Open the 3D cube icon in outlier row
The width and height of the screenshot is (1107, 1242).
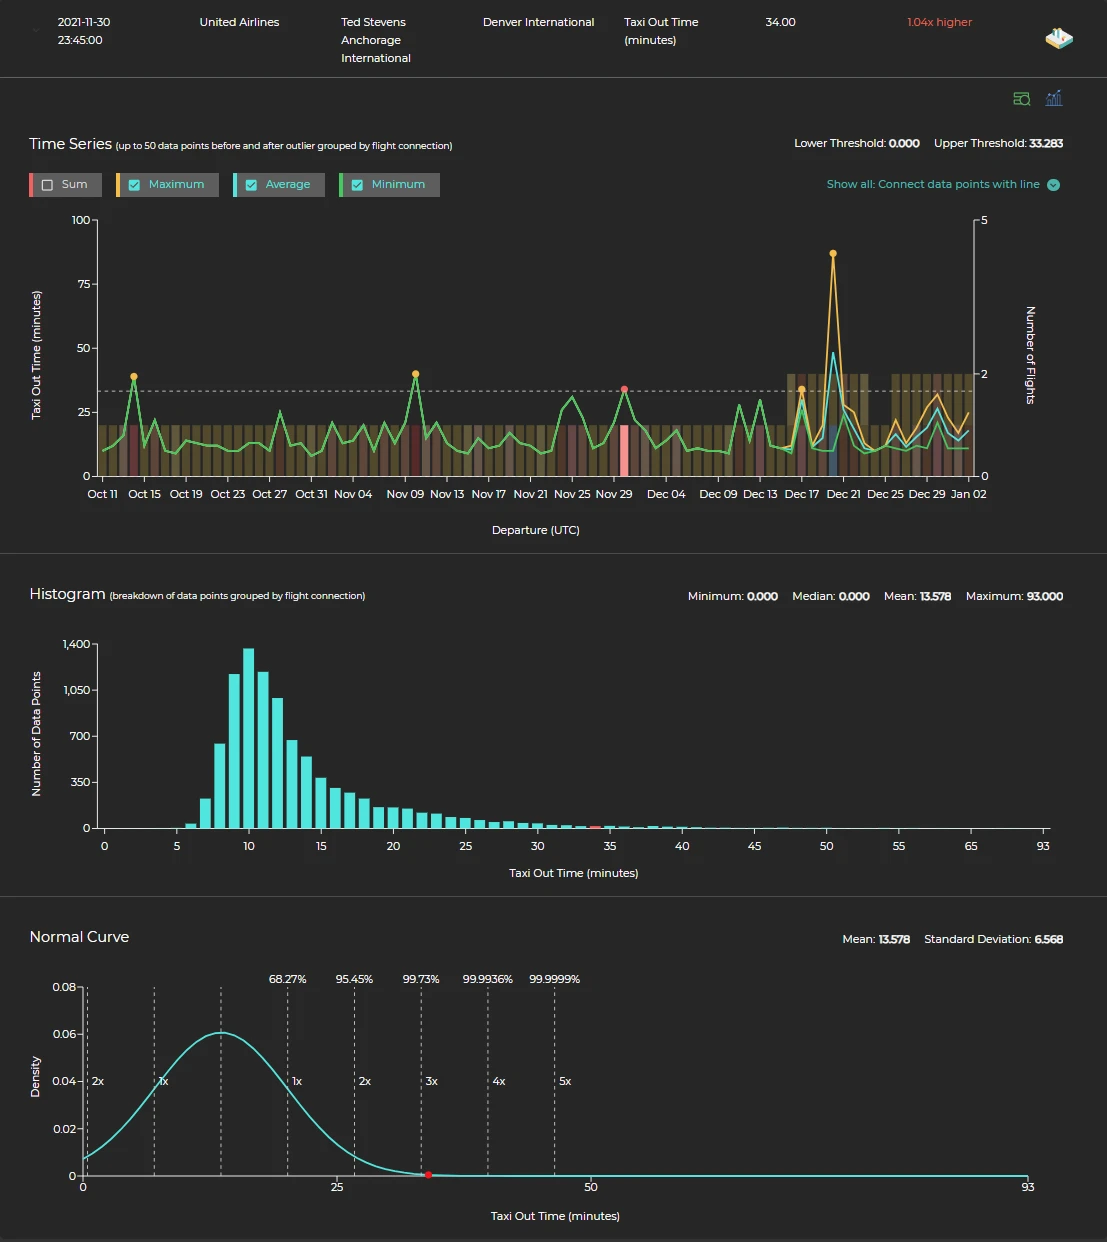tap(1059, 39)
